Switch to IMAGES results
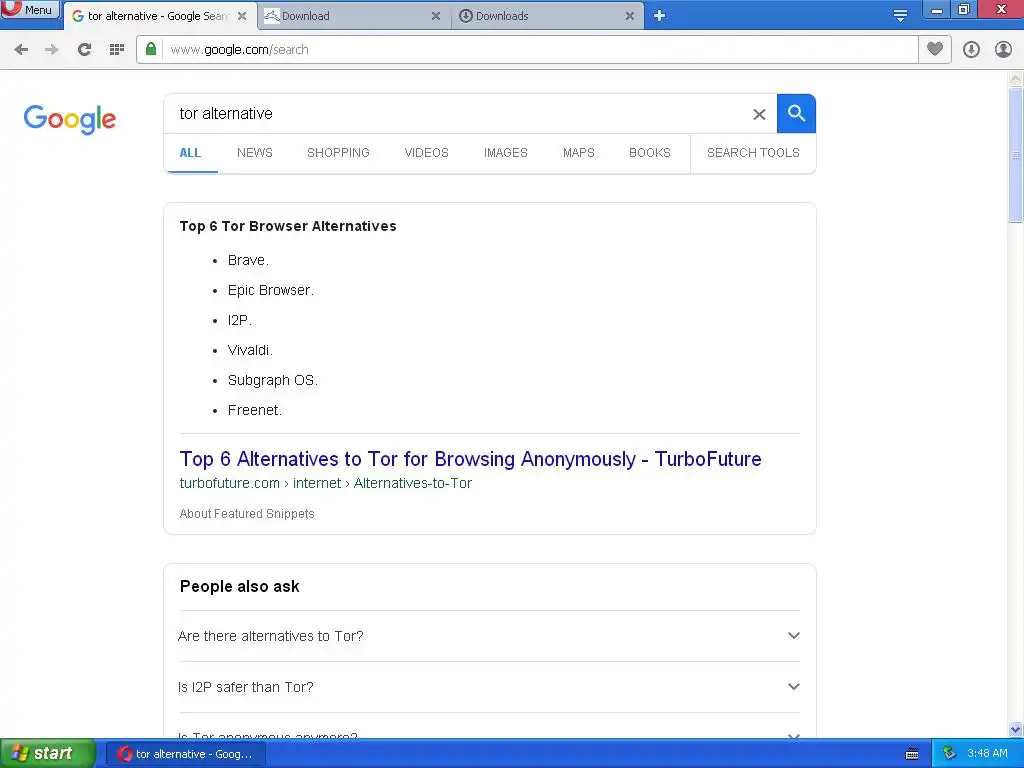This screenshot has height=768, width=1024. [505, 153]
